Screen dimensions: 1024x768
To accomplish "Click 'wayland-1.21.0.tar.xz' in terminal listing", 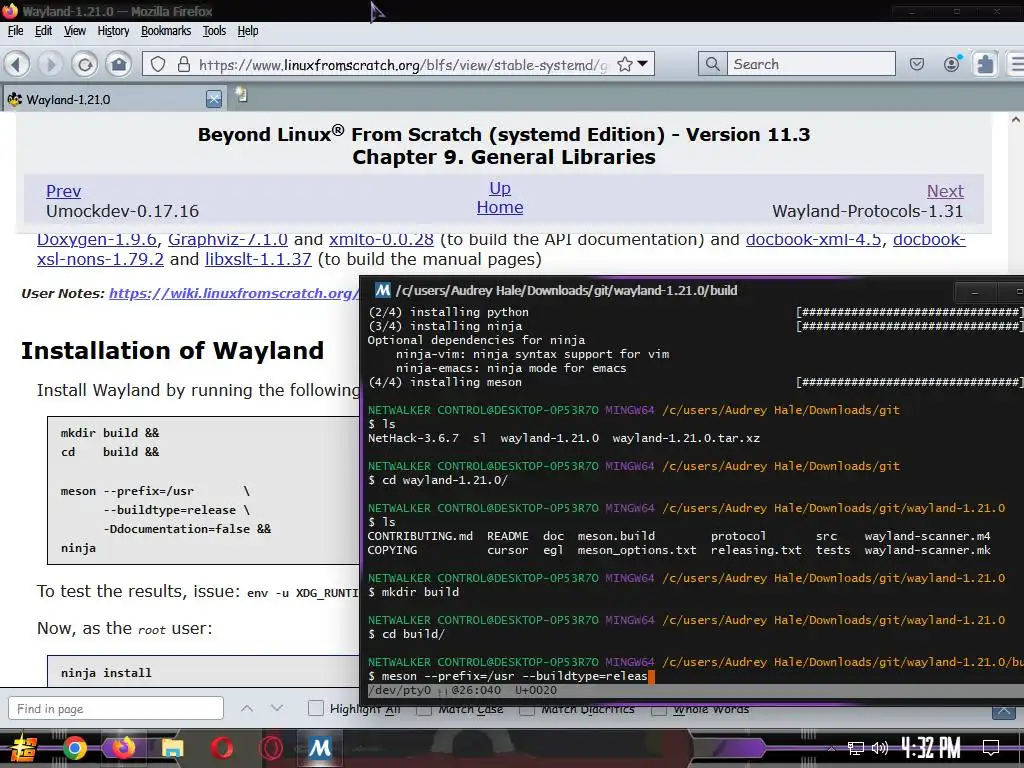I will tap(686, 438).
